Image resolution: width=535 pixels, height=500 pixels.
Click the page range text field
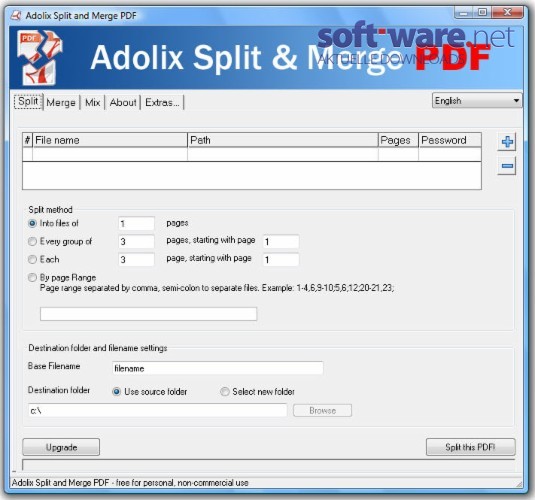click(x=148, y=314)
